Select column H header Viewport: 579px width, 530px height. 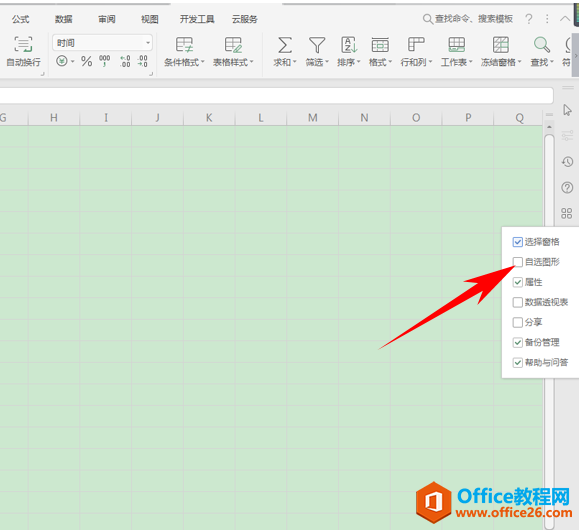point(54,118)
